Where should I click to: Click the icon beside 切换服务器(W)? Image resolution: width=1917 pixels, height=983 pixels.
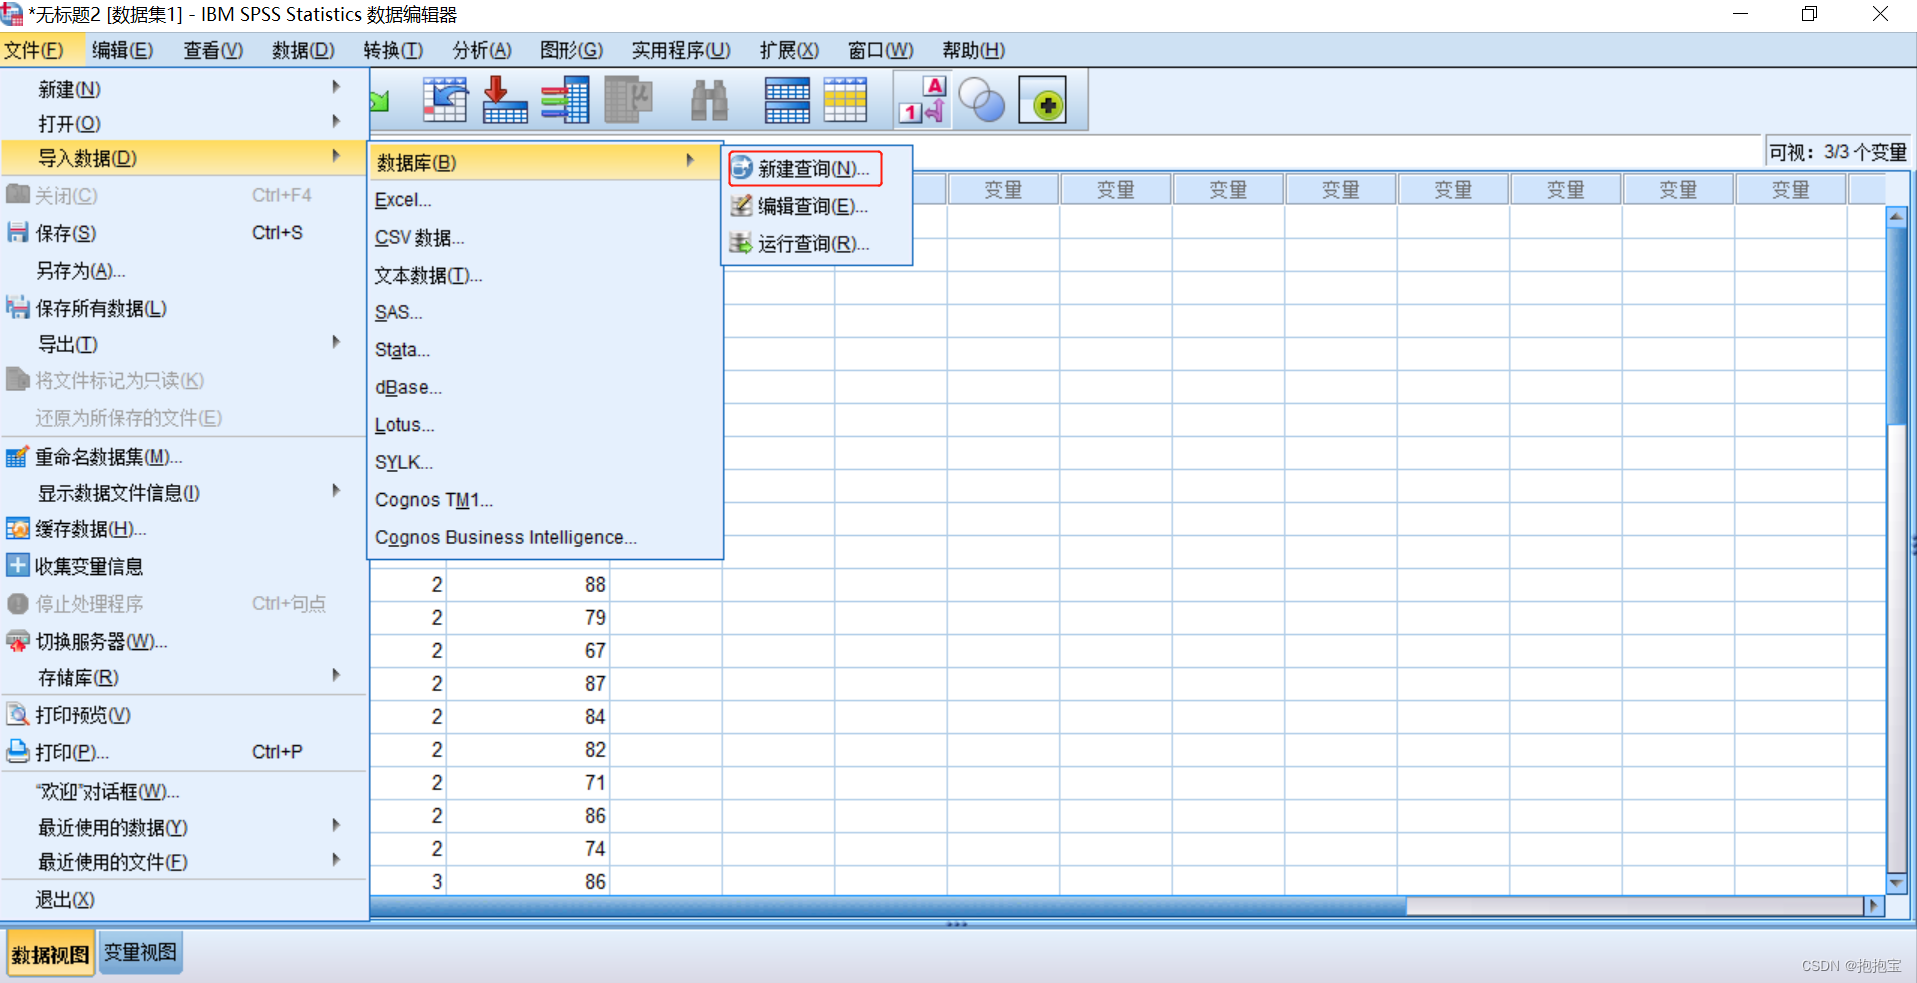point(17,641)
